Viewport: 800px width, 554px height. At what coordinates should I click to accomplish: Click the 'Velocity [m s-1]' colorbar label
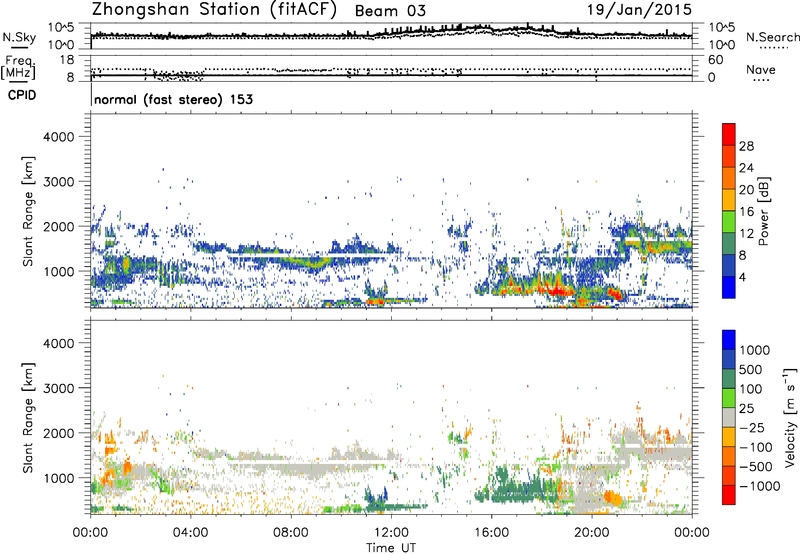[x=790, y=417]
